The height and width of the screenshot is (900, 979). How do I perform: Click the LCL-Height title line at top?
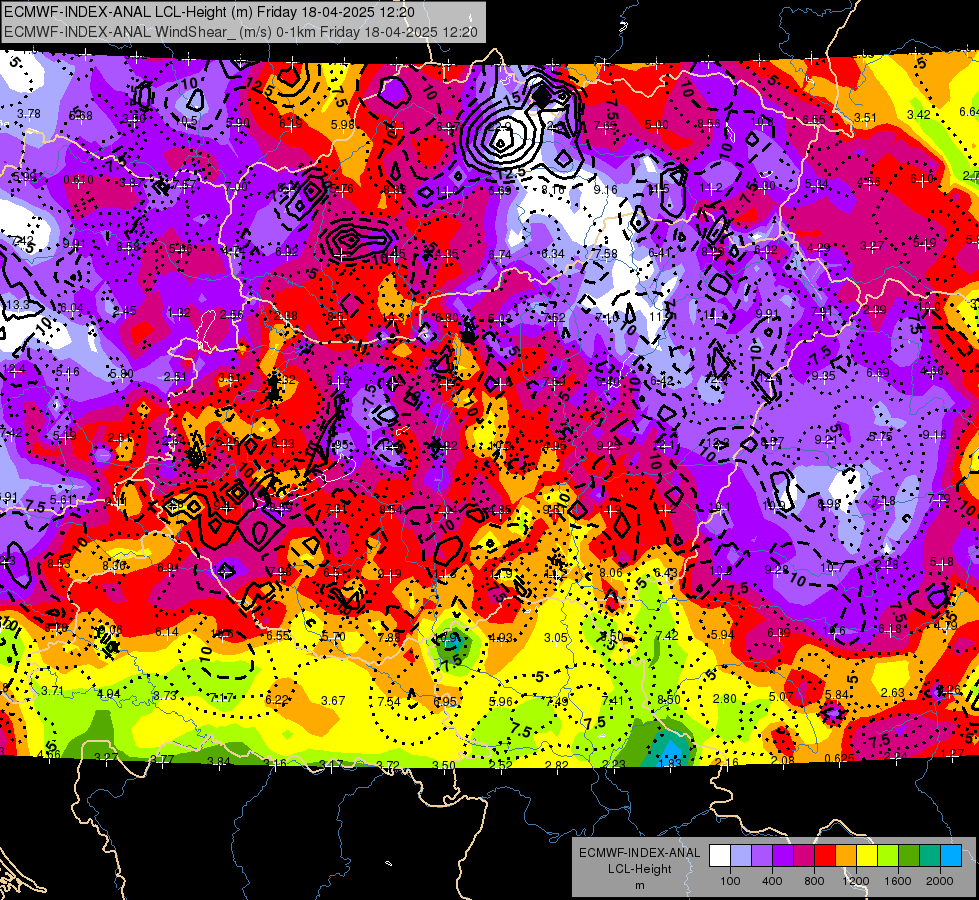tap(209, 12)
